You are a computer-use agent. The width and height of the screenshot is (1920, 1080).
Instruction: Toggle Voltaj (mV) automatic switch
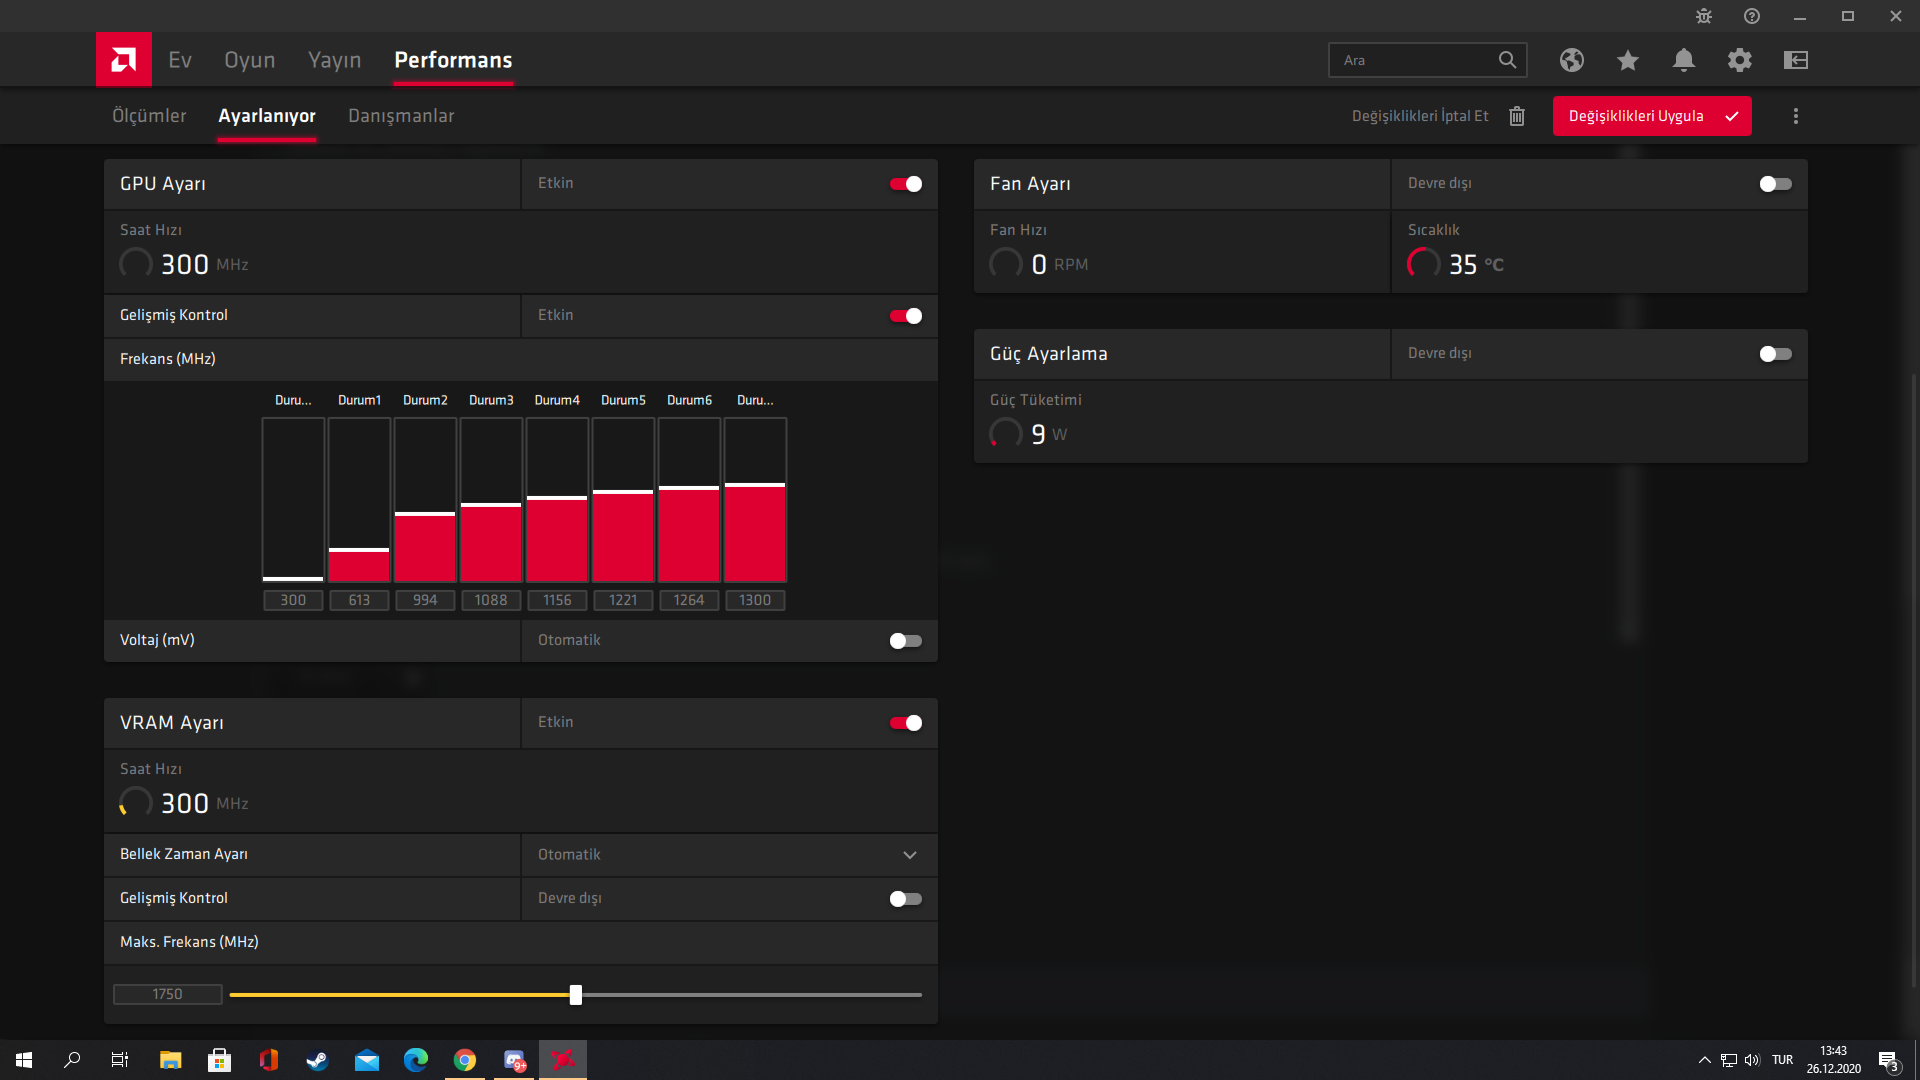(x=906, y=641)
